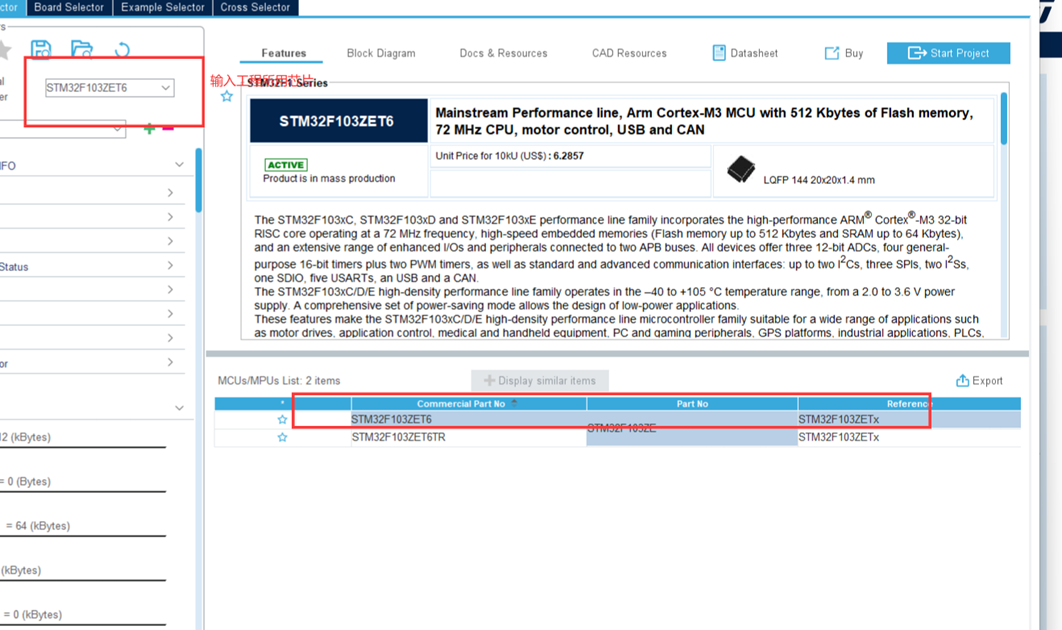Click the Start Project button

click(948, 53)
